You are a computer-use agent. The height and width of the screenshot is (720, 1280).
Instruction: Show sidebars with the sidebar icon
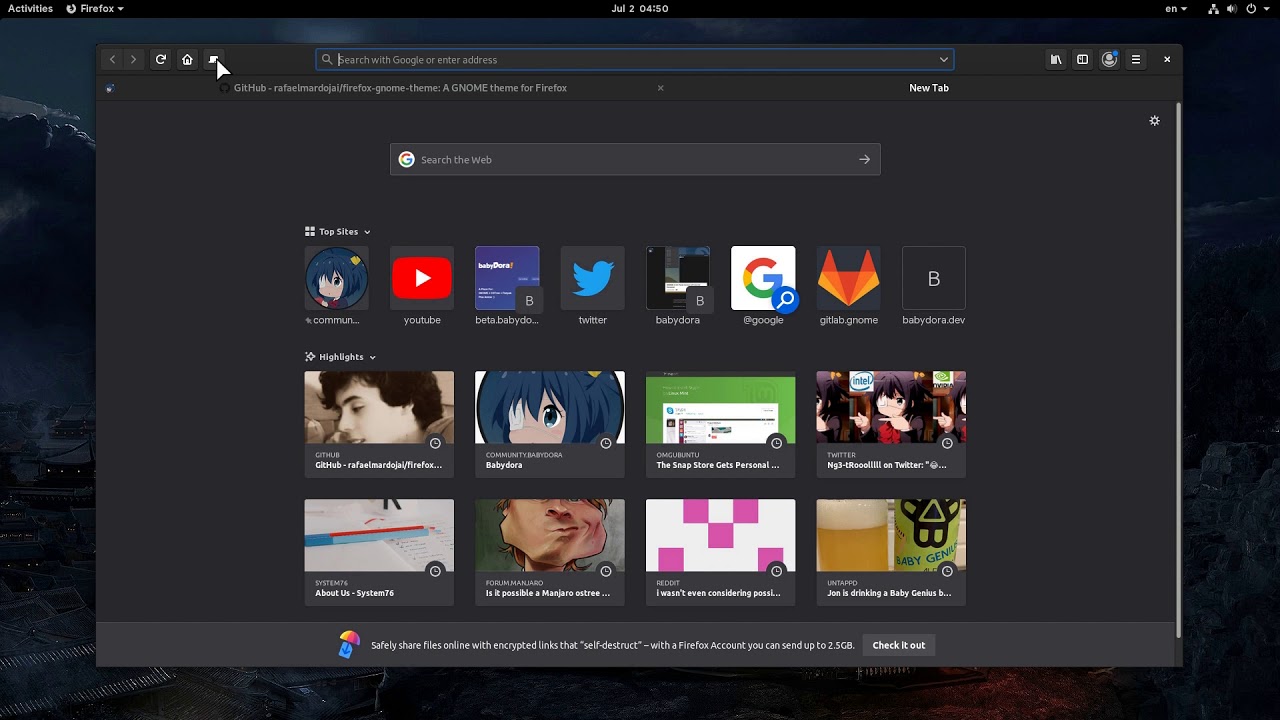coord(1082,60)
